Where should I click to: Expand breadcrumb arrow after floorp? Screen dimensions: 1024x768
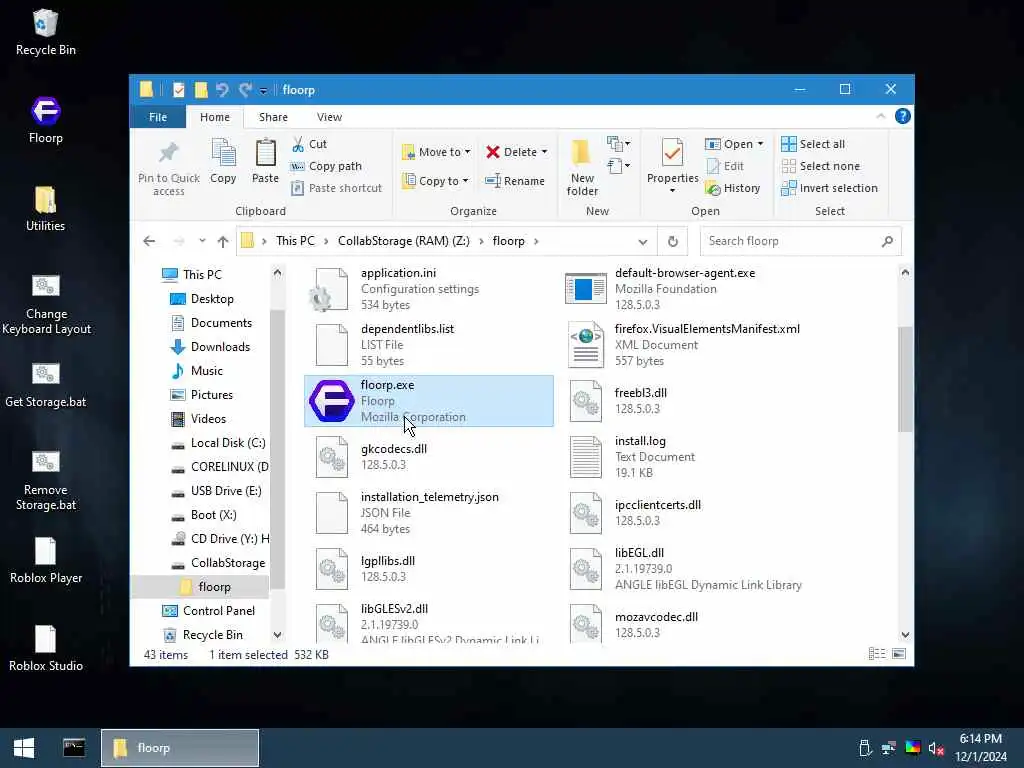536,242
